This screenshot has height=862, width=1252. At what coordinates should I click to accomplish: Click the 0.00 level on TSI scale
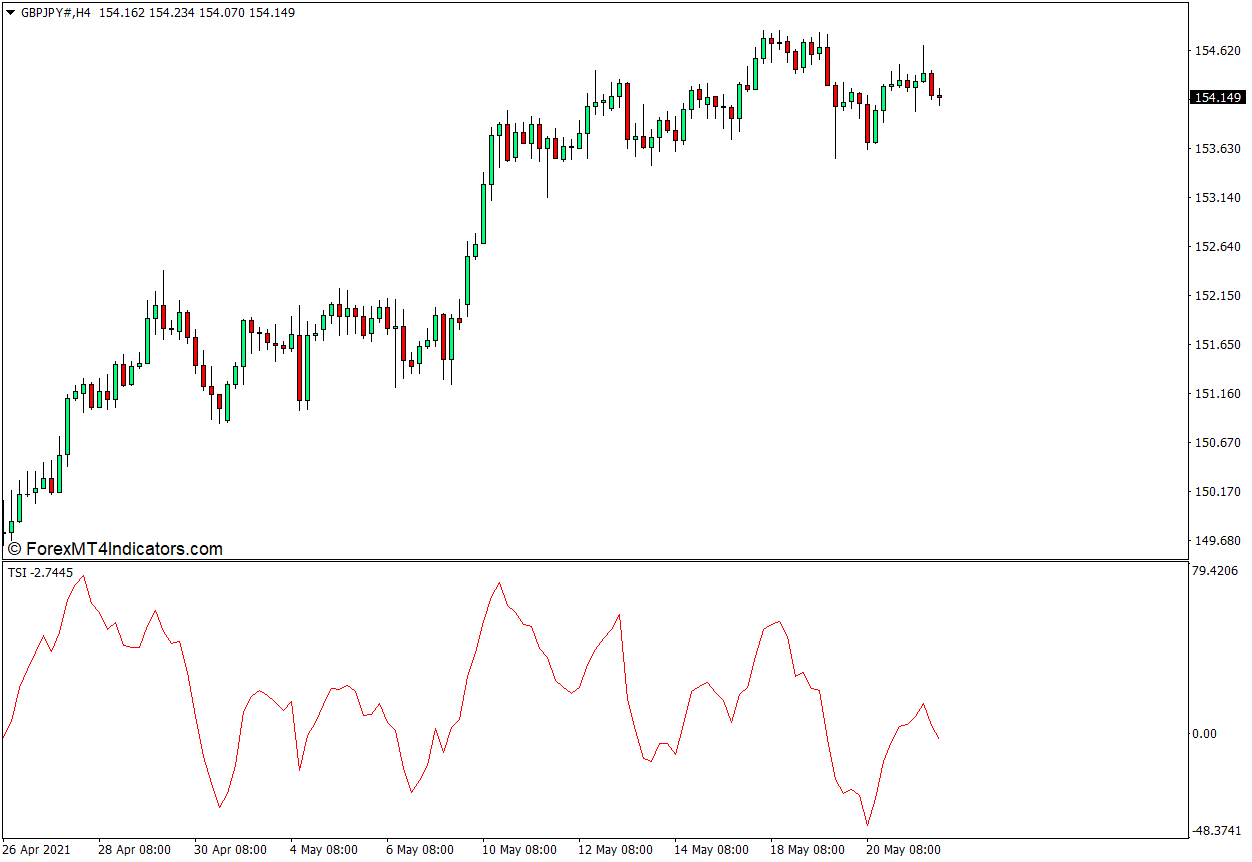coord(1203,734)
